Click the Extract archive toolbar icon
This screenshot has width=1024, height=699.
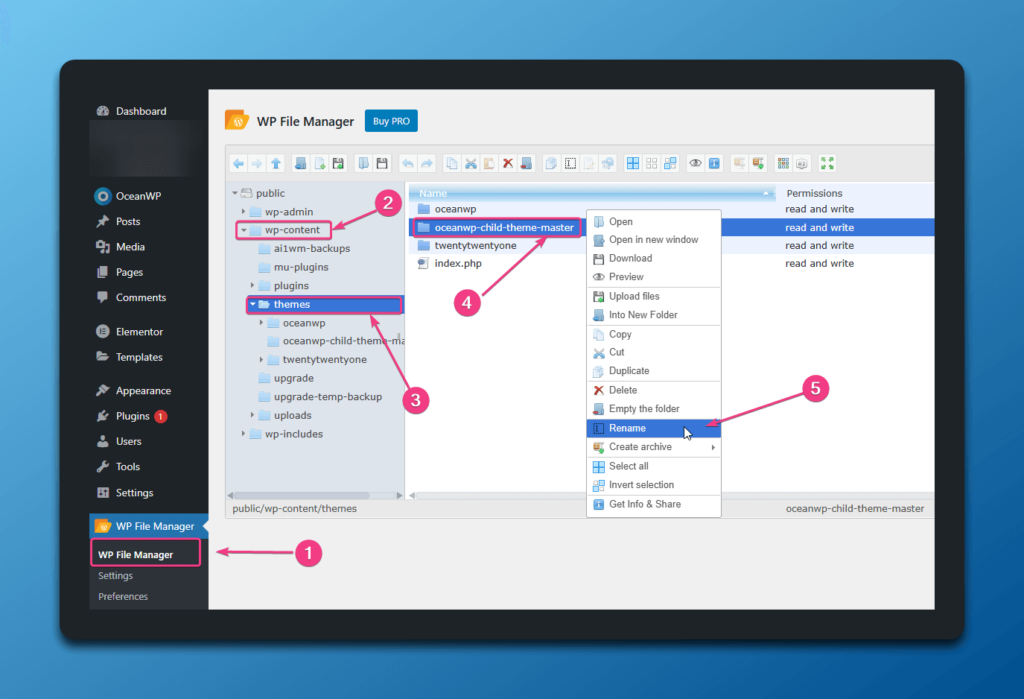point(739,163)
